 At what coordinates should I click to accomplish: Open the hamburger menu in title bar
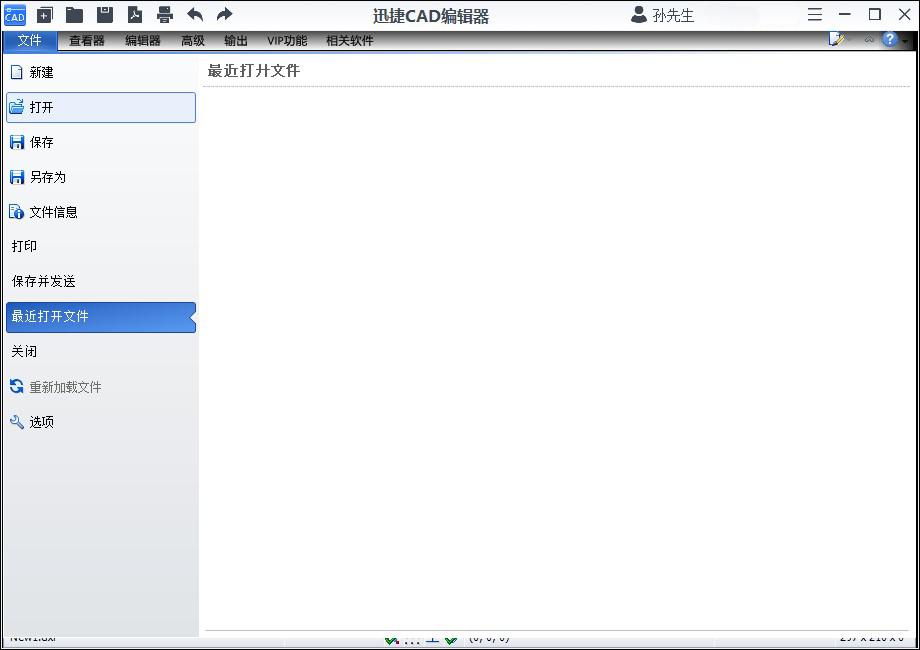click(x=814, y=15)
